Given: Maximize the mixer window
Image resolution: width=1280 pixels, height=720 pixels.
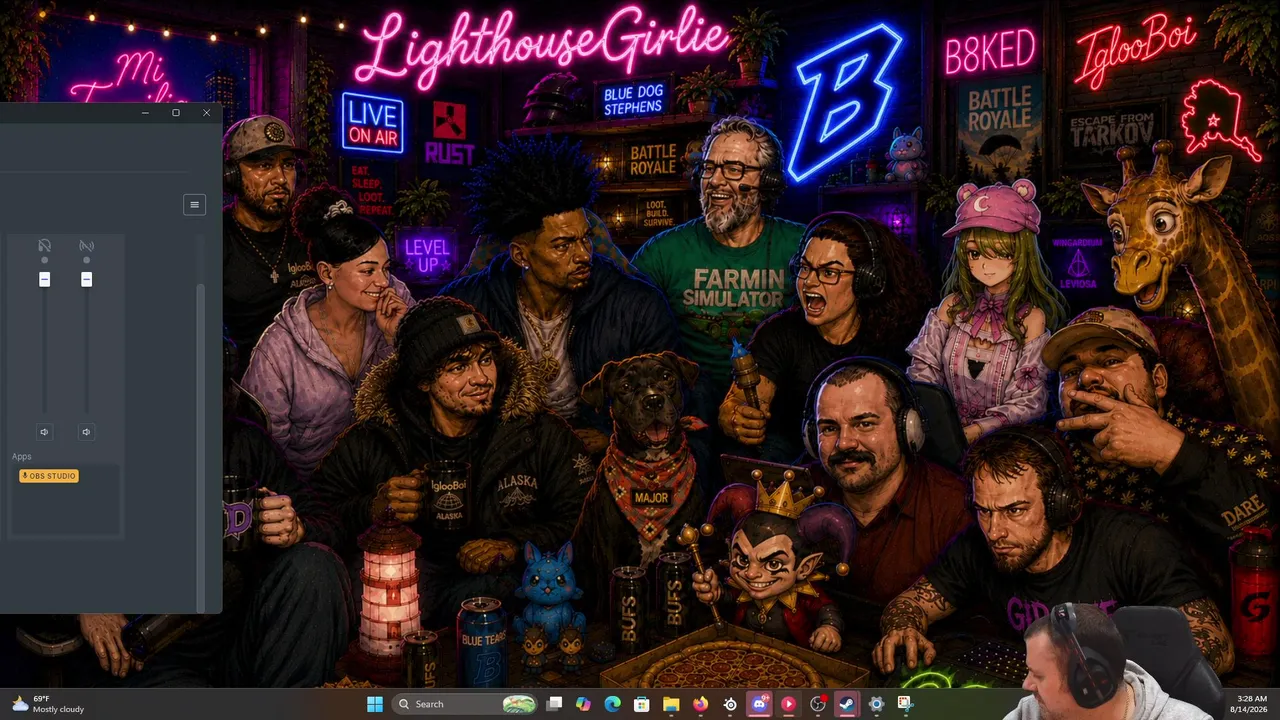Looking at the screenshot, I should click(176, 113).
